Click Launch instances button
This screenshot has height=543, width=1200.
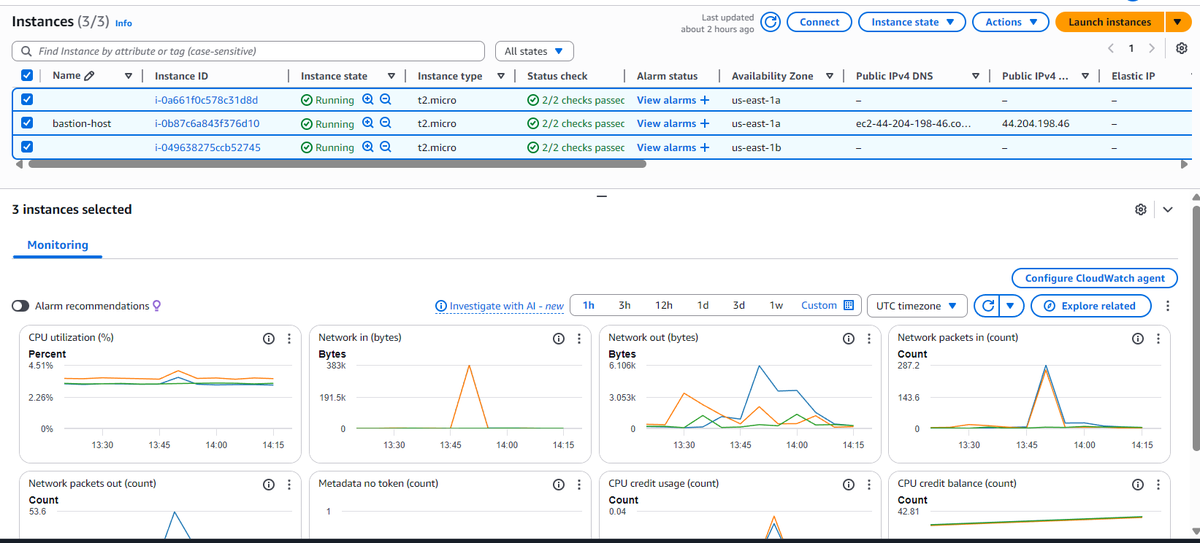pyautogui.click(x=1110, y=22)
